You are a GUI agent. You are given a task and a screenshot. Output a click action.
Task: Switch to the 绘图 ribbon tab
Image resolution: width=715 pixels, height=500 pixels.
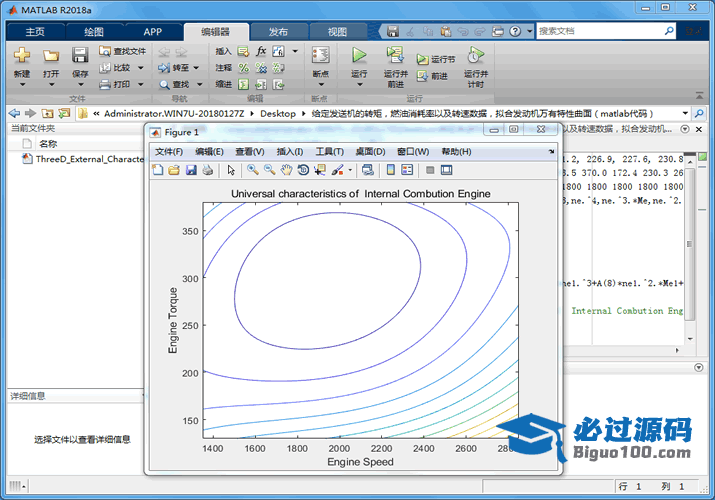[x=93, y=31]
